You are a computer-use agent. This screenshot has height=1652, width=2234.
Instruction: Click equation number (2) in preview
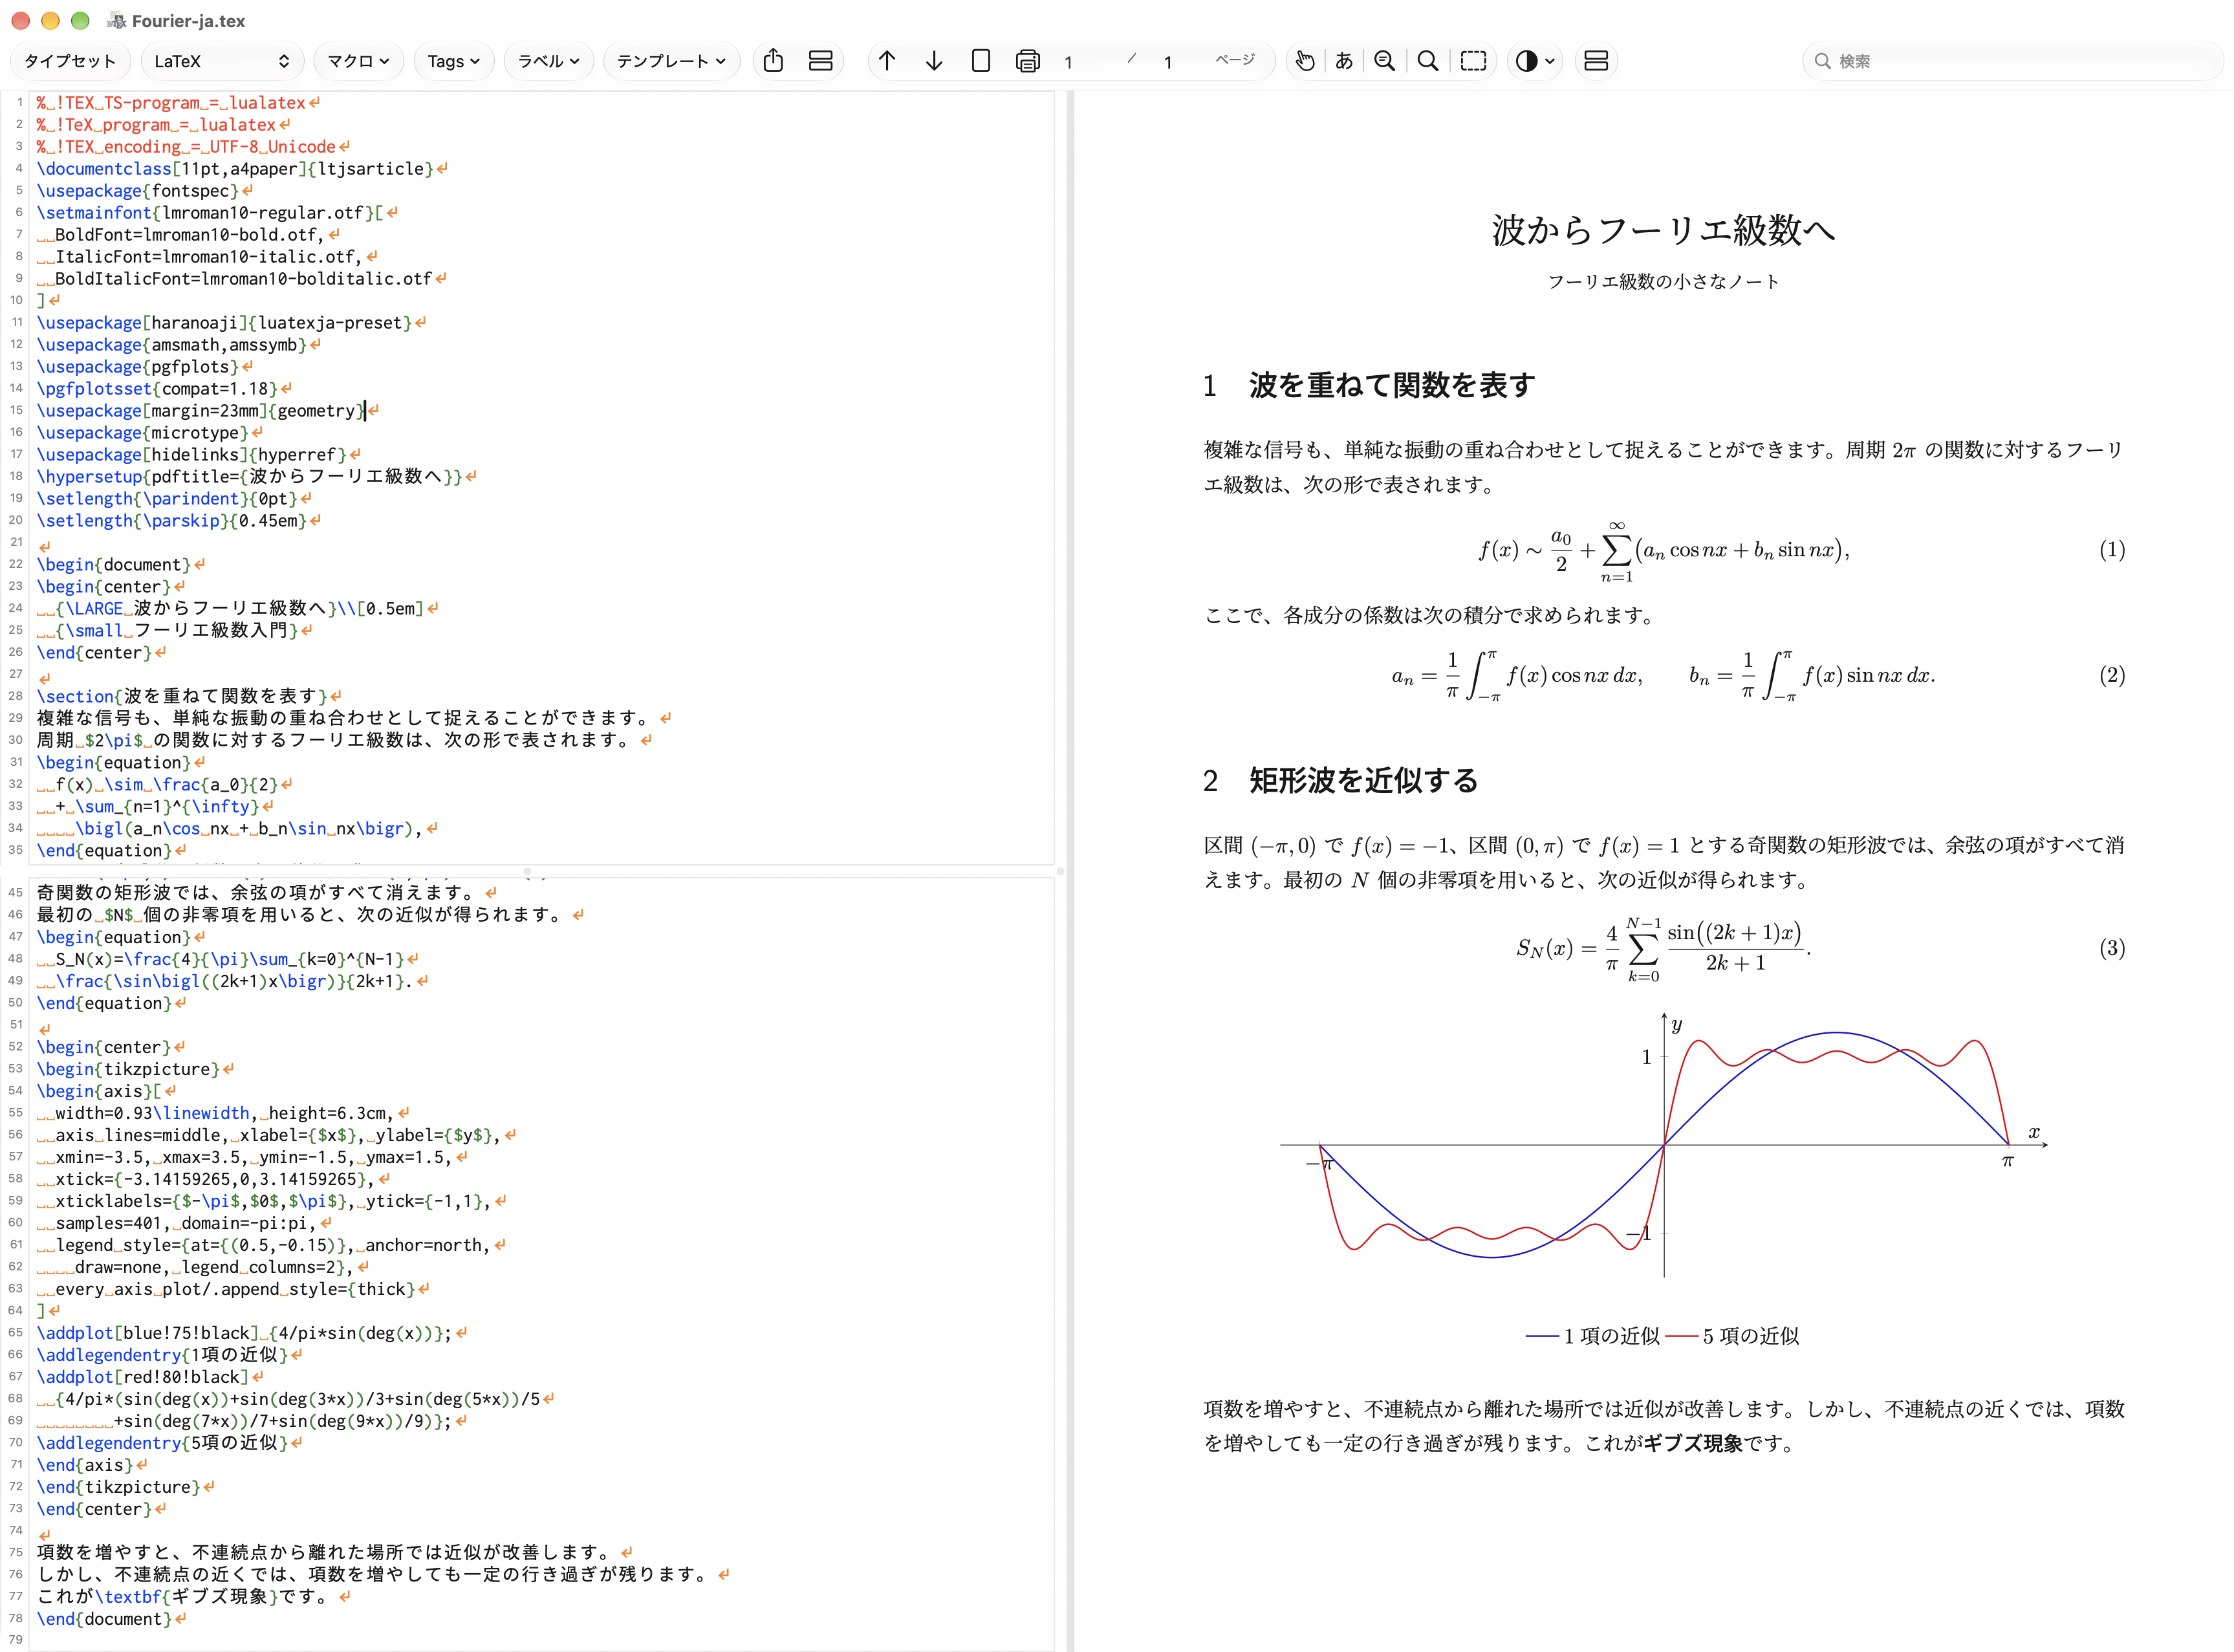(x=2112, y=675)
